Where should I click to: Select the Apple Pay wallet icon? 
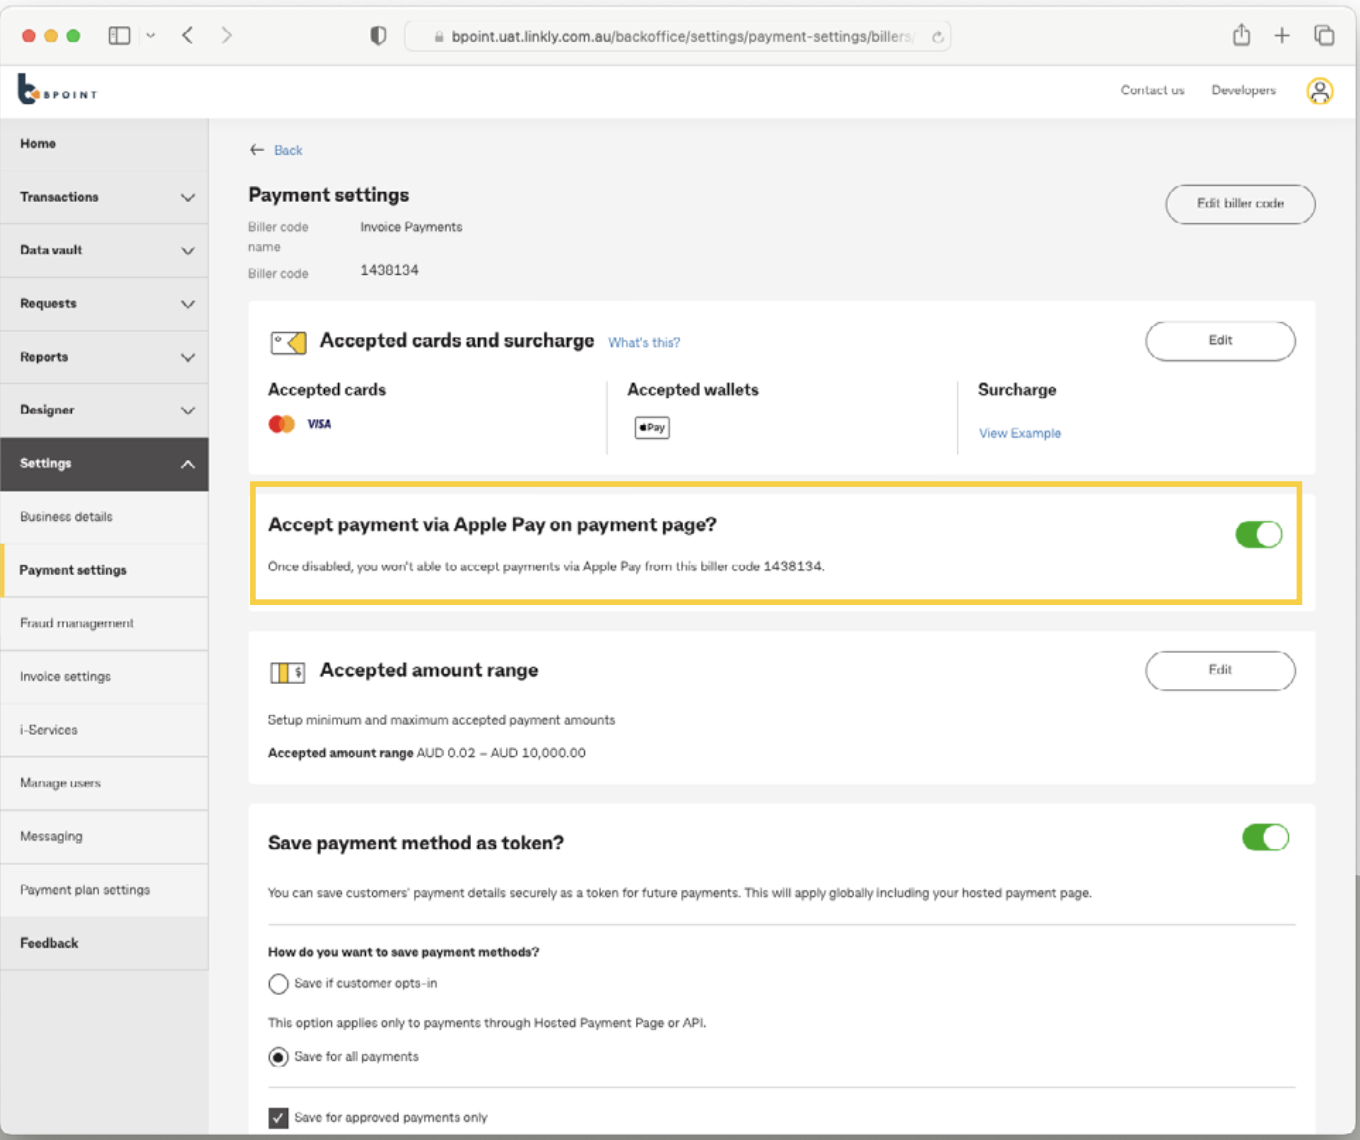(651, 427)
